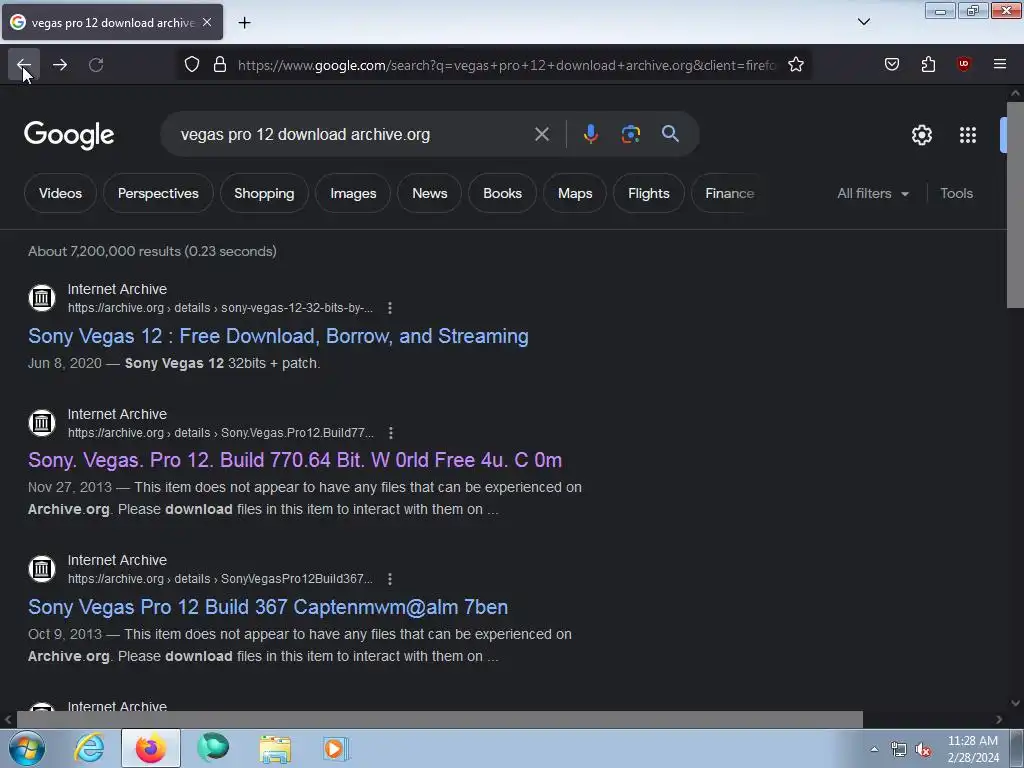
Task: Go back using the browser back arrow
Action: point(24,65)
